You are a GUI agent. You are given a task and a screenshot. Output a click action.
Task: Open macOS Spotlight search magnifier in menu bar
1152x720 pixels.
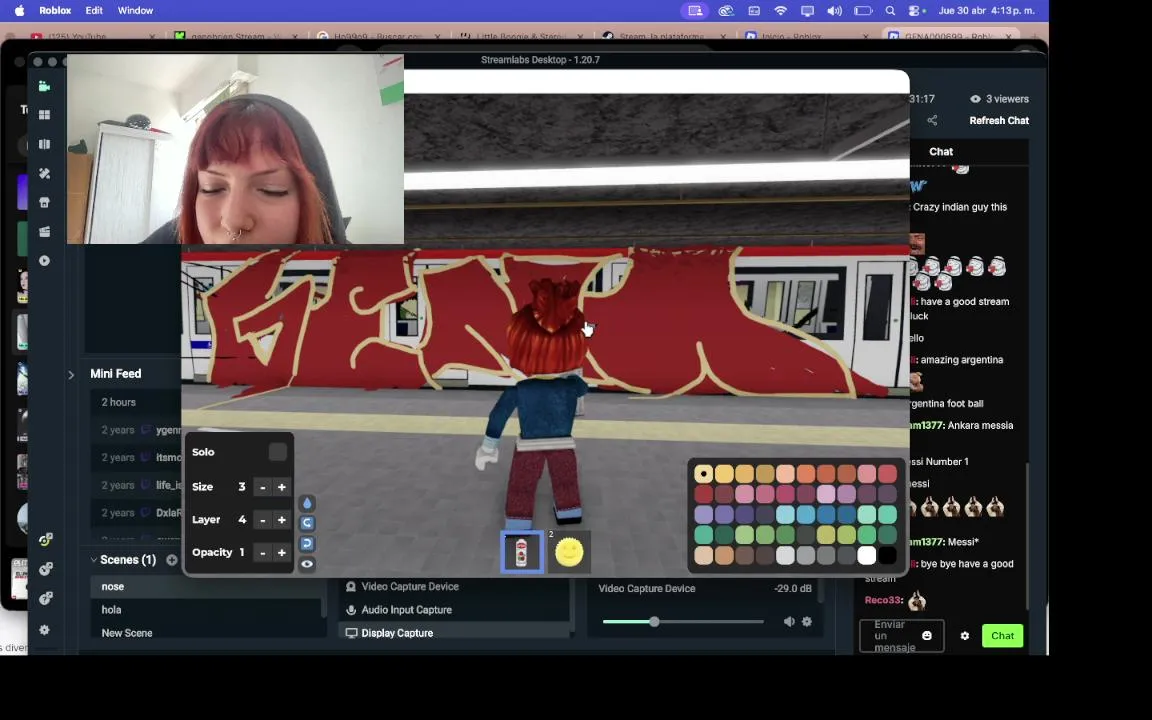(890, 11)
